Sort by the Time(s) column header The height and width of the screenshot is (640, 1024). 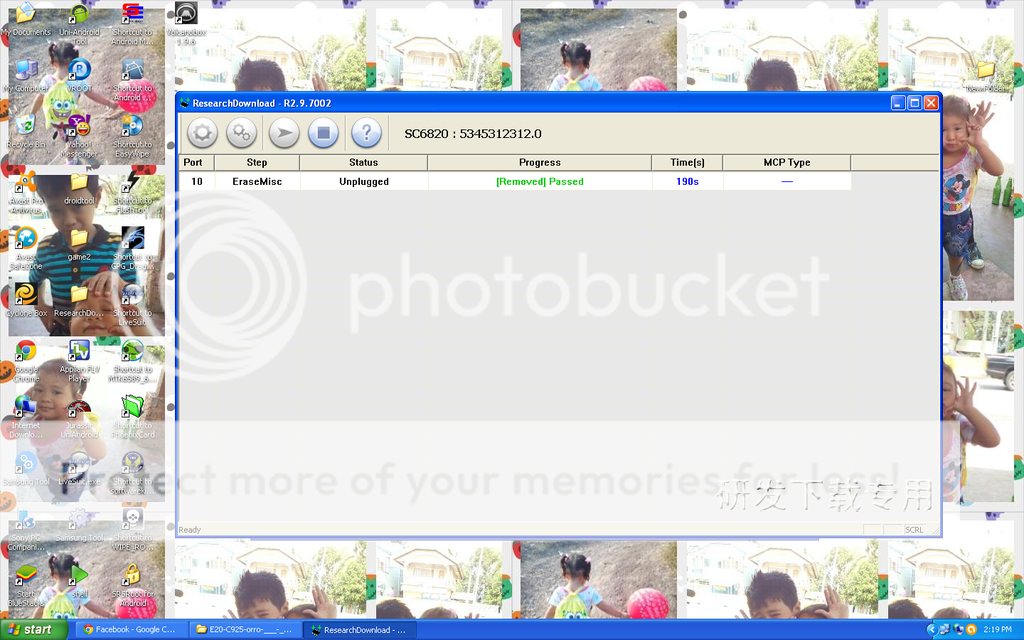pyautogui.click(x=686, y=162)
